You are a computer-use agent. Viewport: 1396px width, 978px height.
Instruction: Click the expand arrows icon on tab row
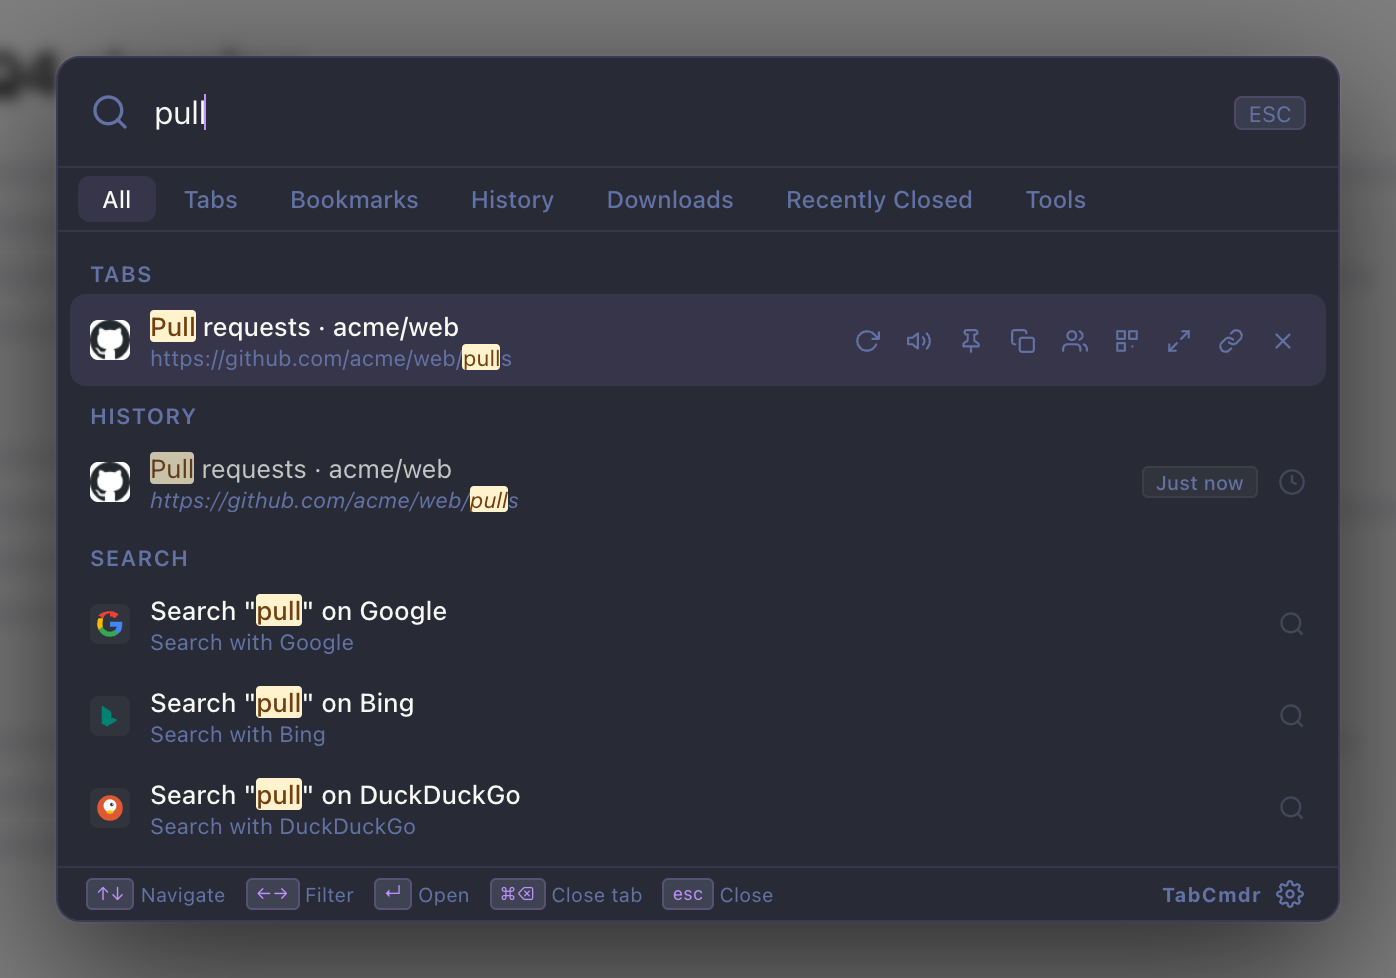click(1179, 341)
